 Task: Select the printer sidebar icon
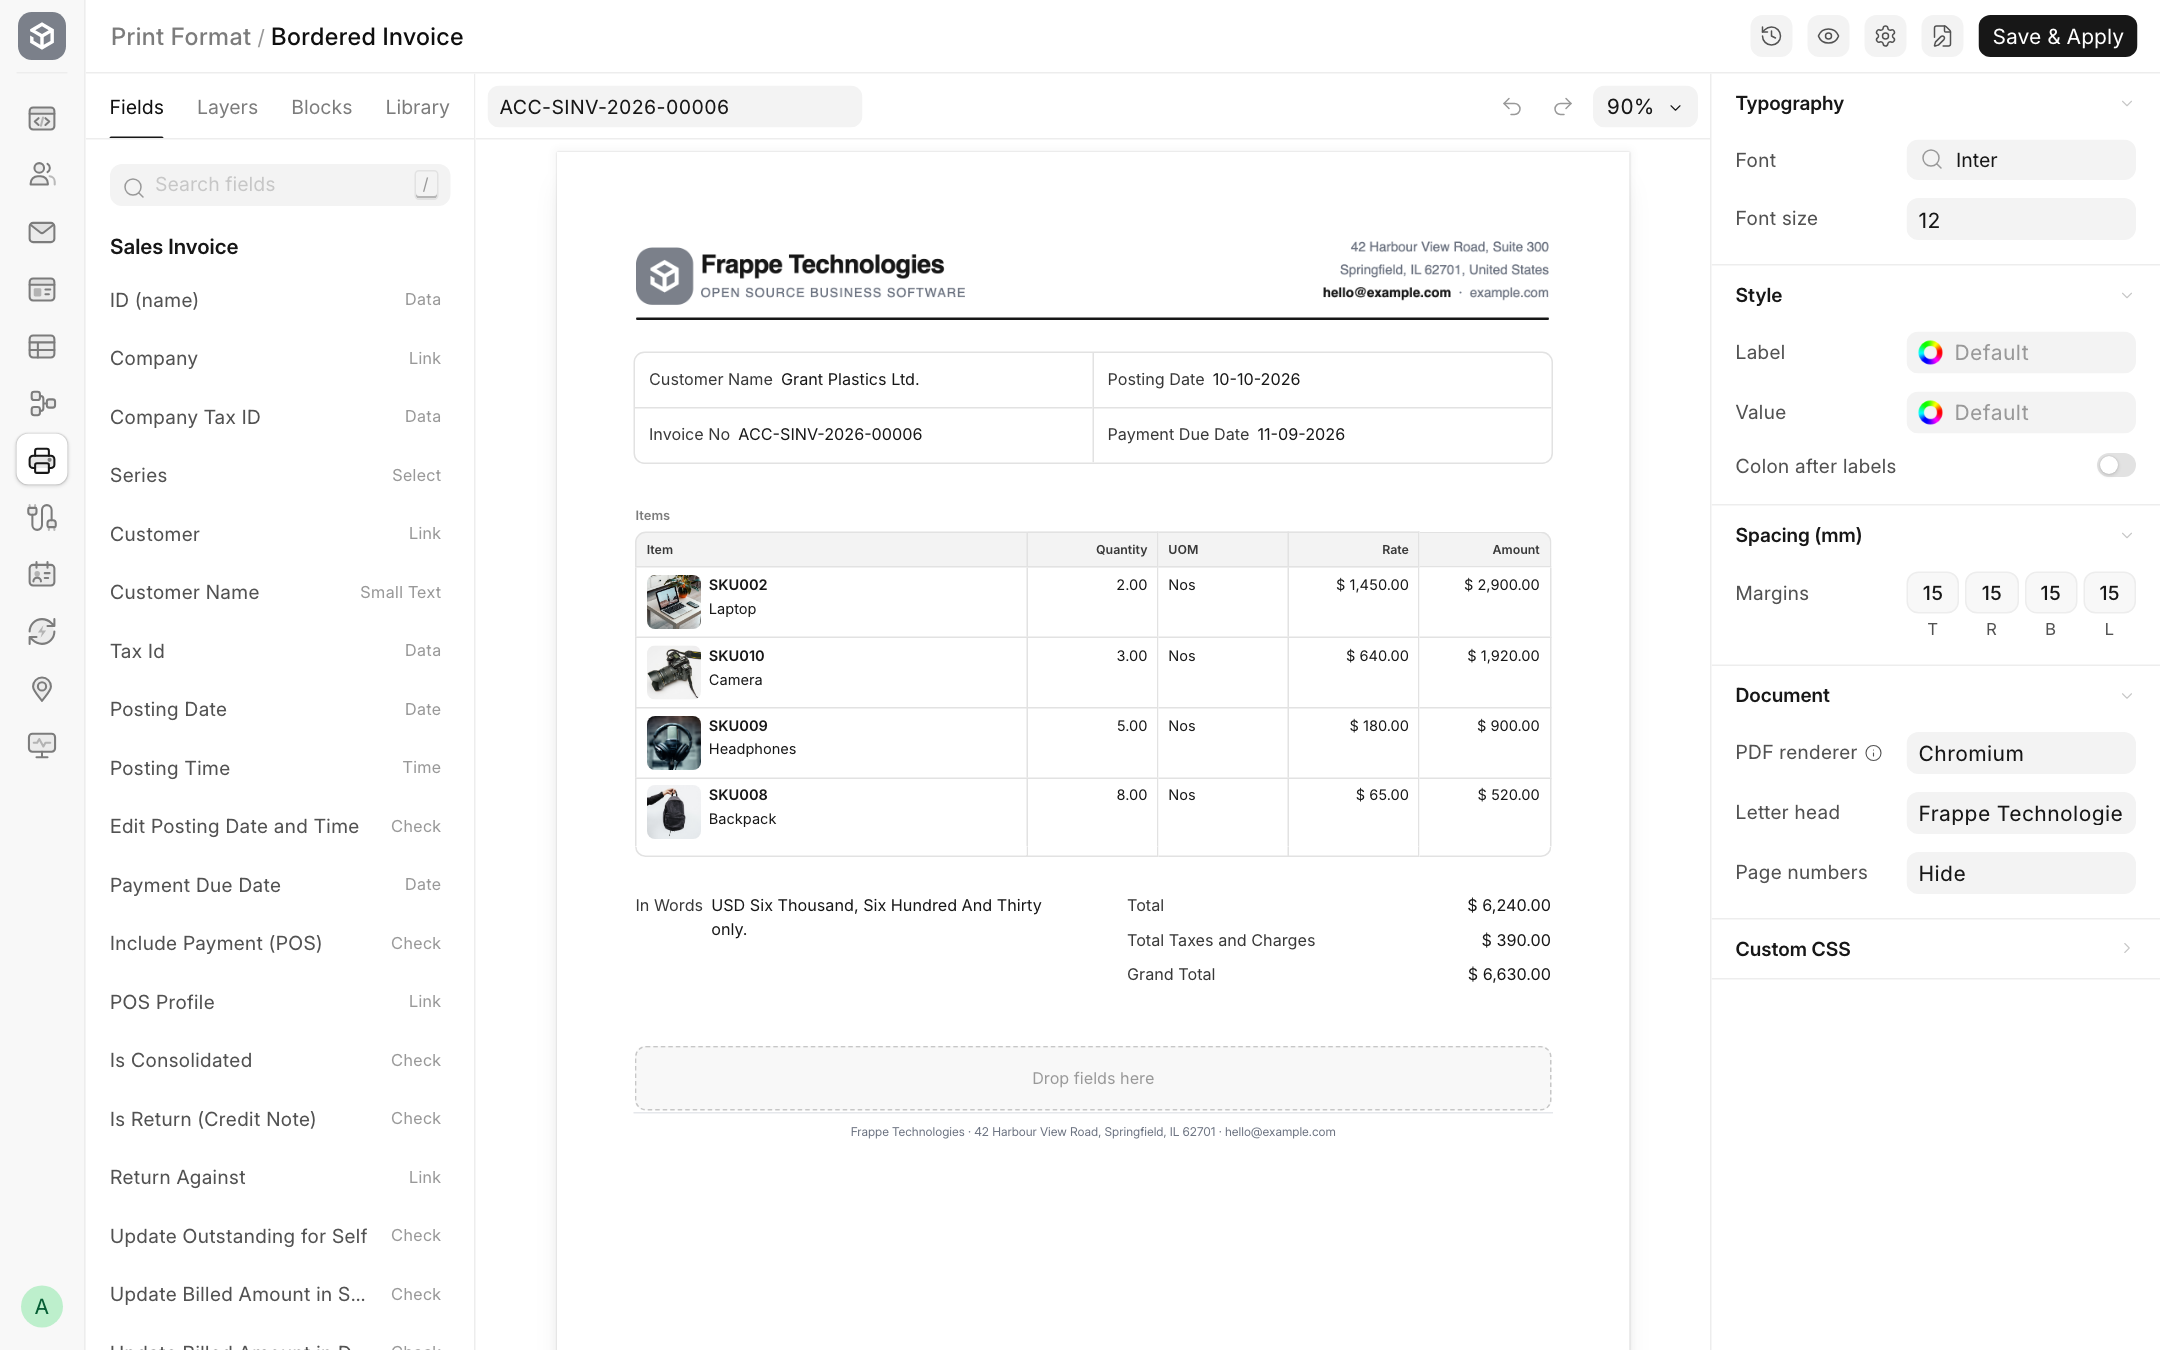pyautogui.click(x=42, y=460)
